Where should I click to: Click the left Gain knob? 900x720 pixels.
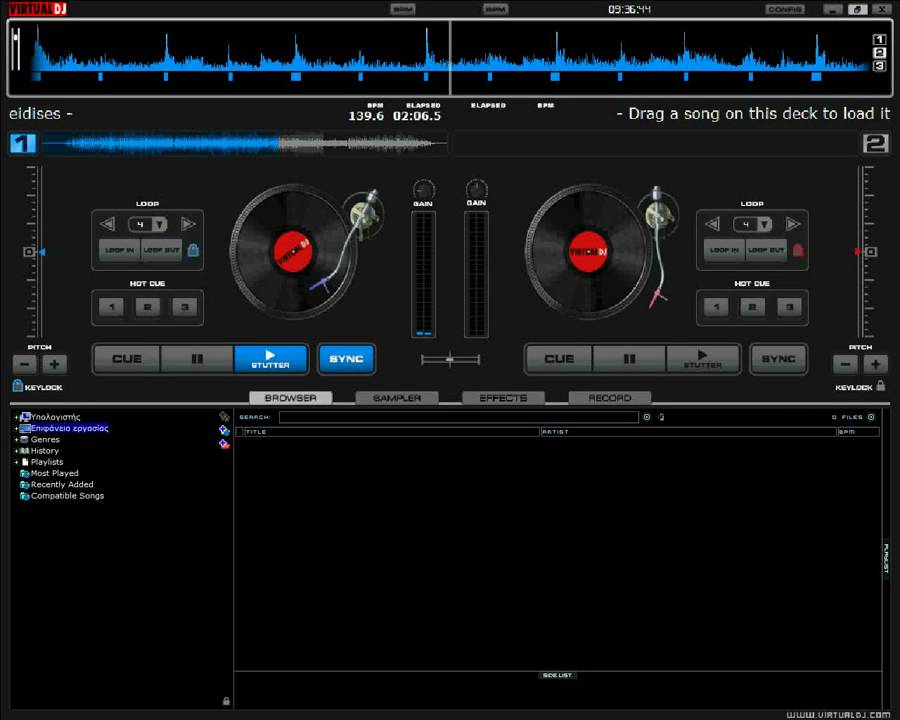[x=424, y=189]
